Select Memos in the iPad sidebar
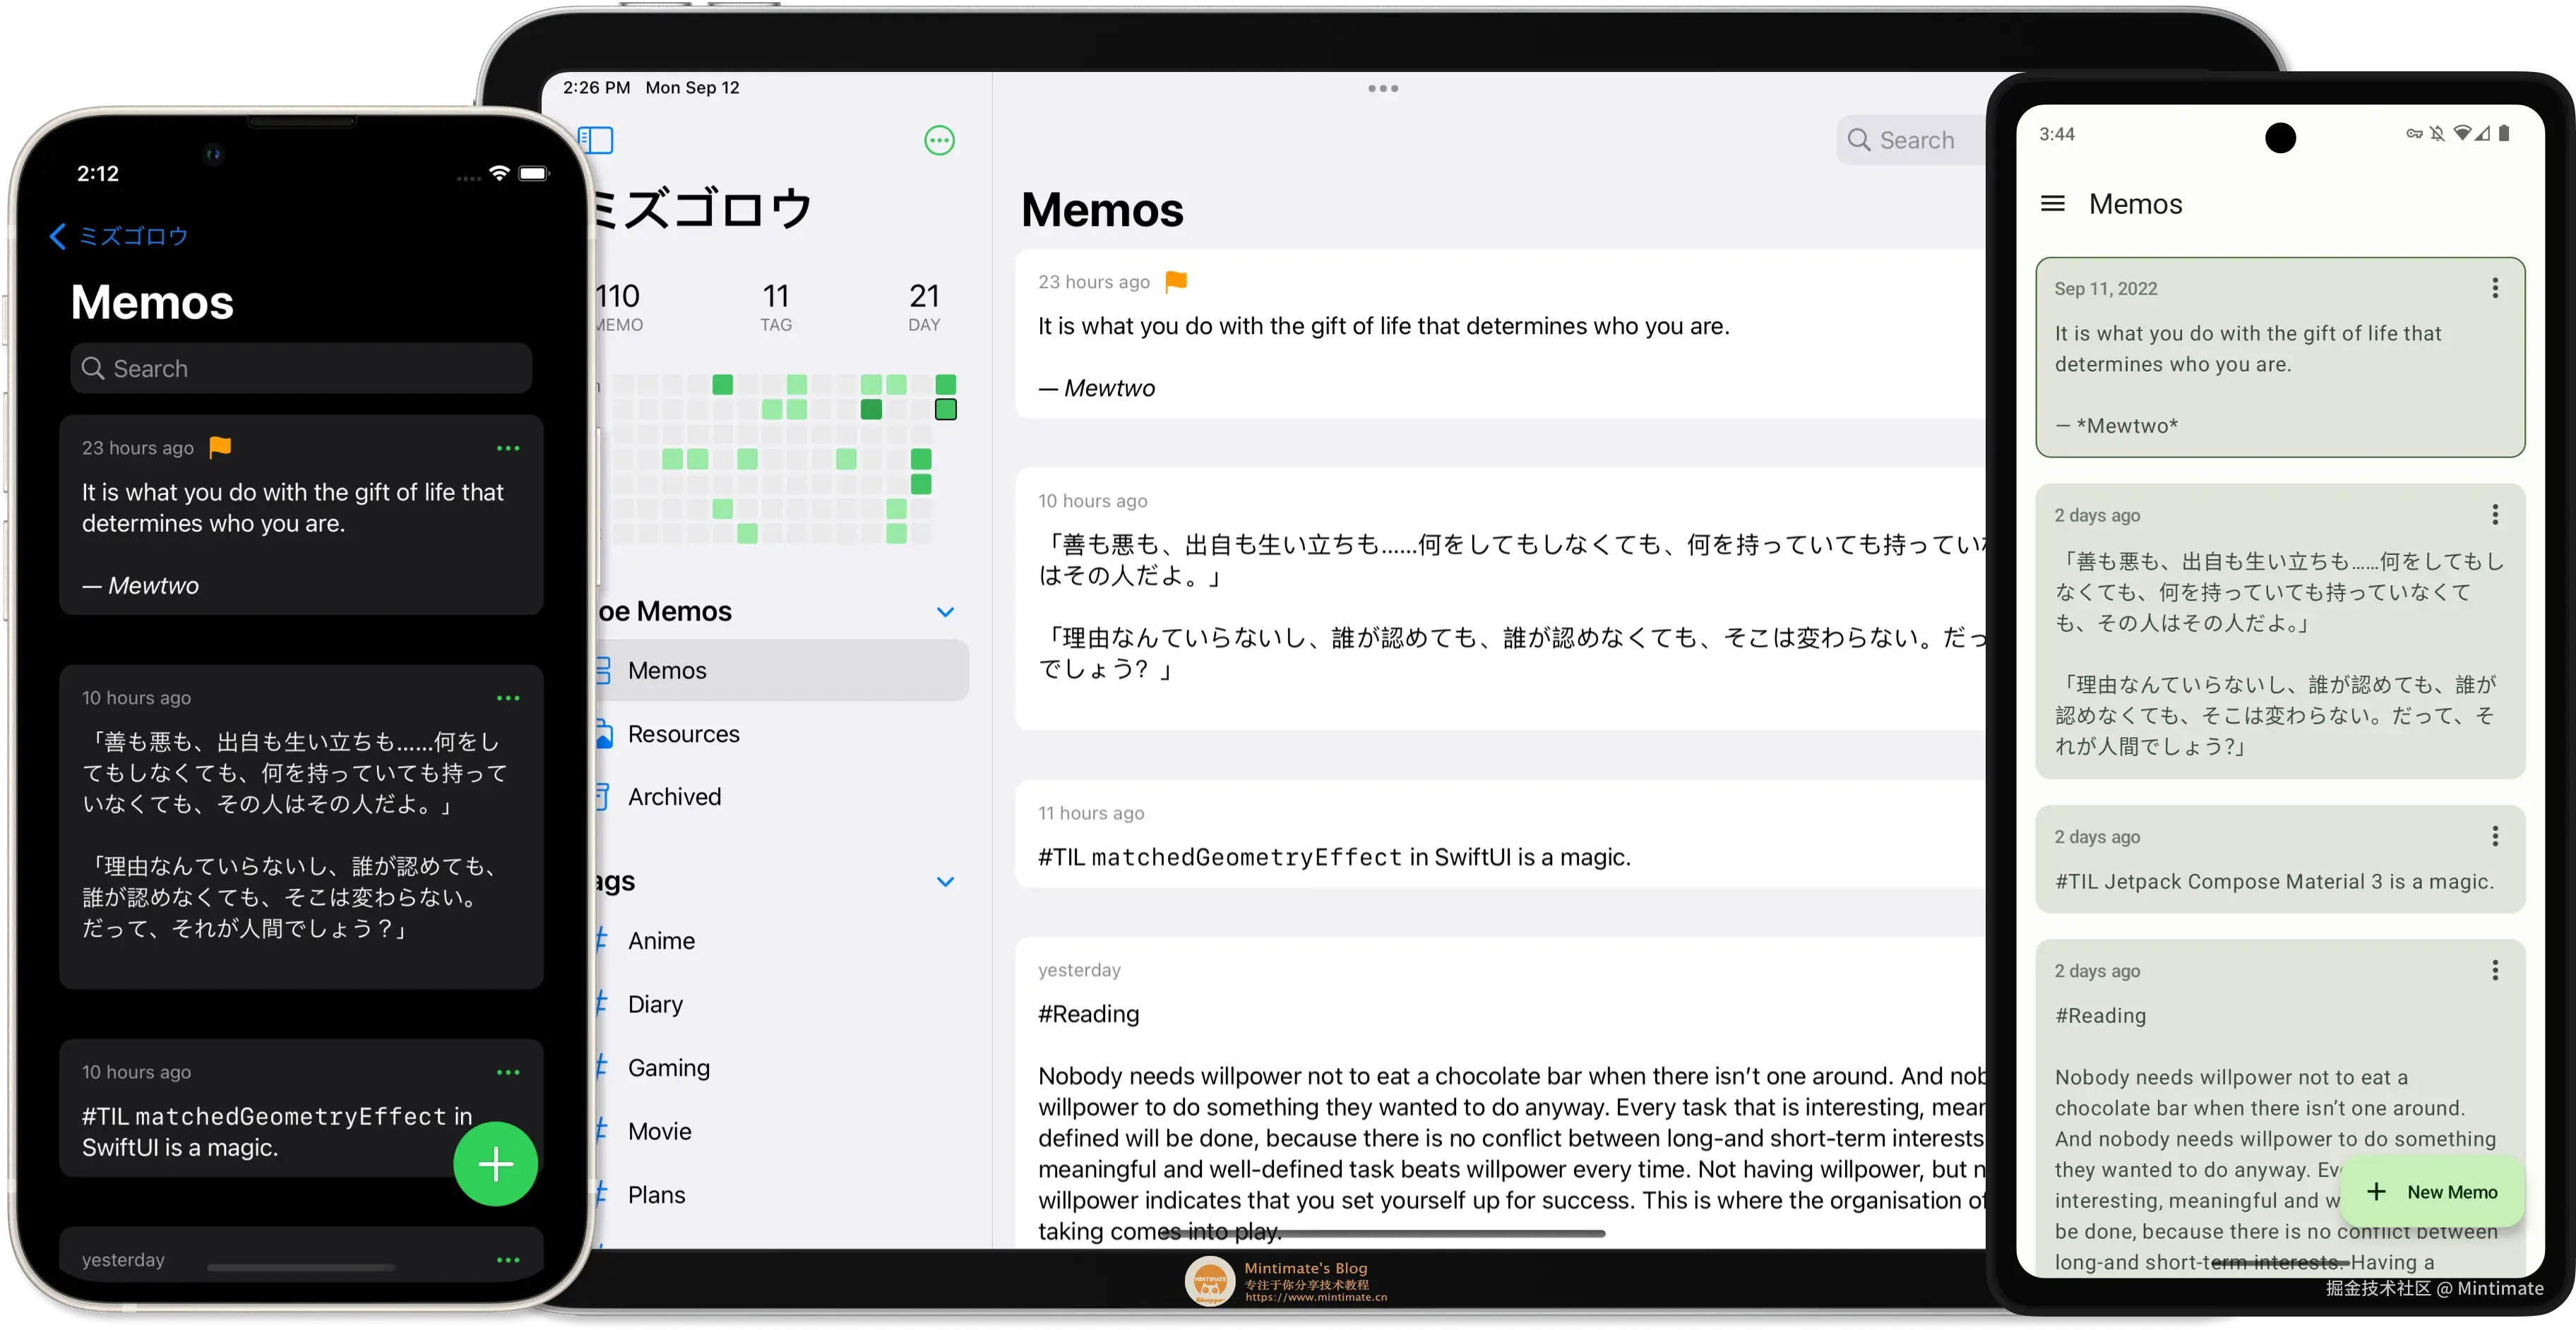Screen dimensions: 2576x1330 pyautogui.click(x=668, y=670)
